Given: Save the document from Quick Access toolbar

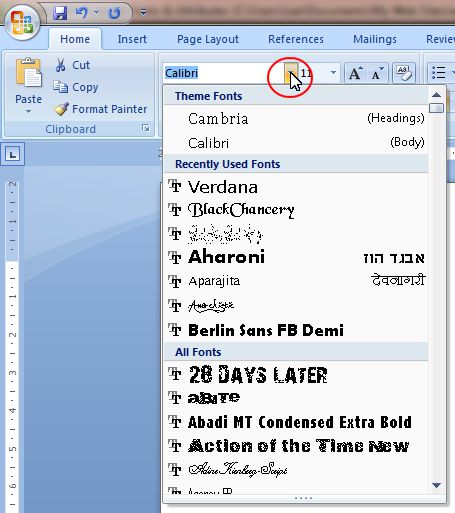Looking at the screenshot, I should point(60,13).
